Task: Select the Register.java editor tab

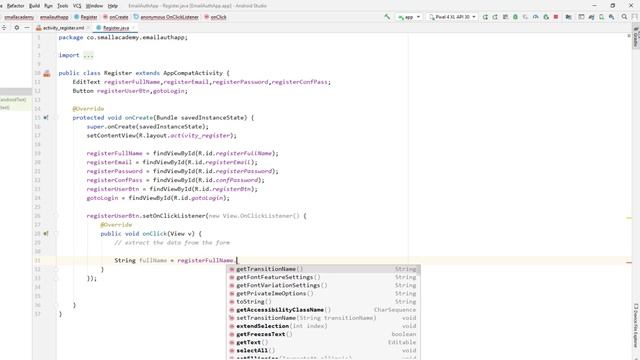Action: pyautogui.click(x=115, y=28)
